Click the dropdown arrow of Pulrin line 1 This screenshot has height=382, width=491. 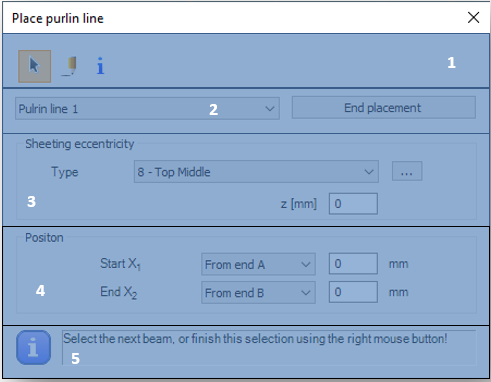pyautogui.click(x=270, y=109)
